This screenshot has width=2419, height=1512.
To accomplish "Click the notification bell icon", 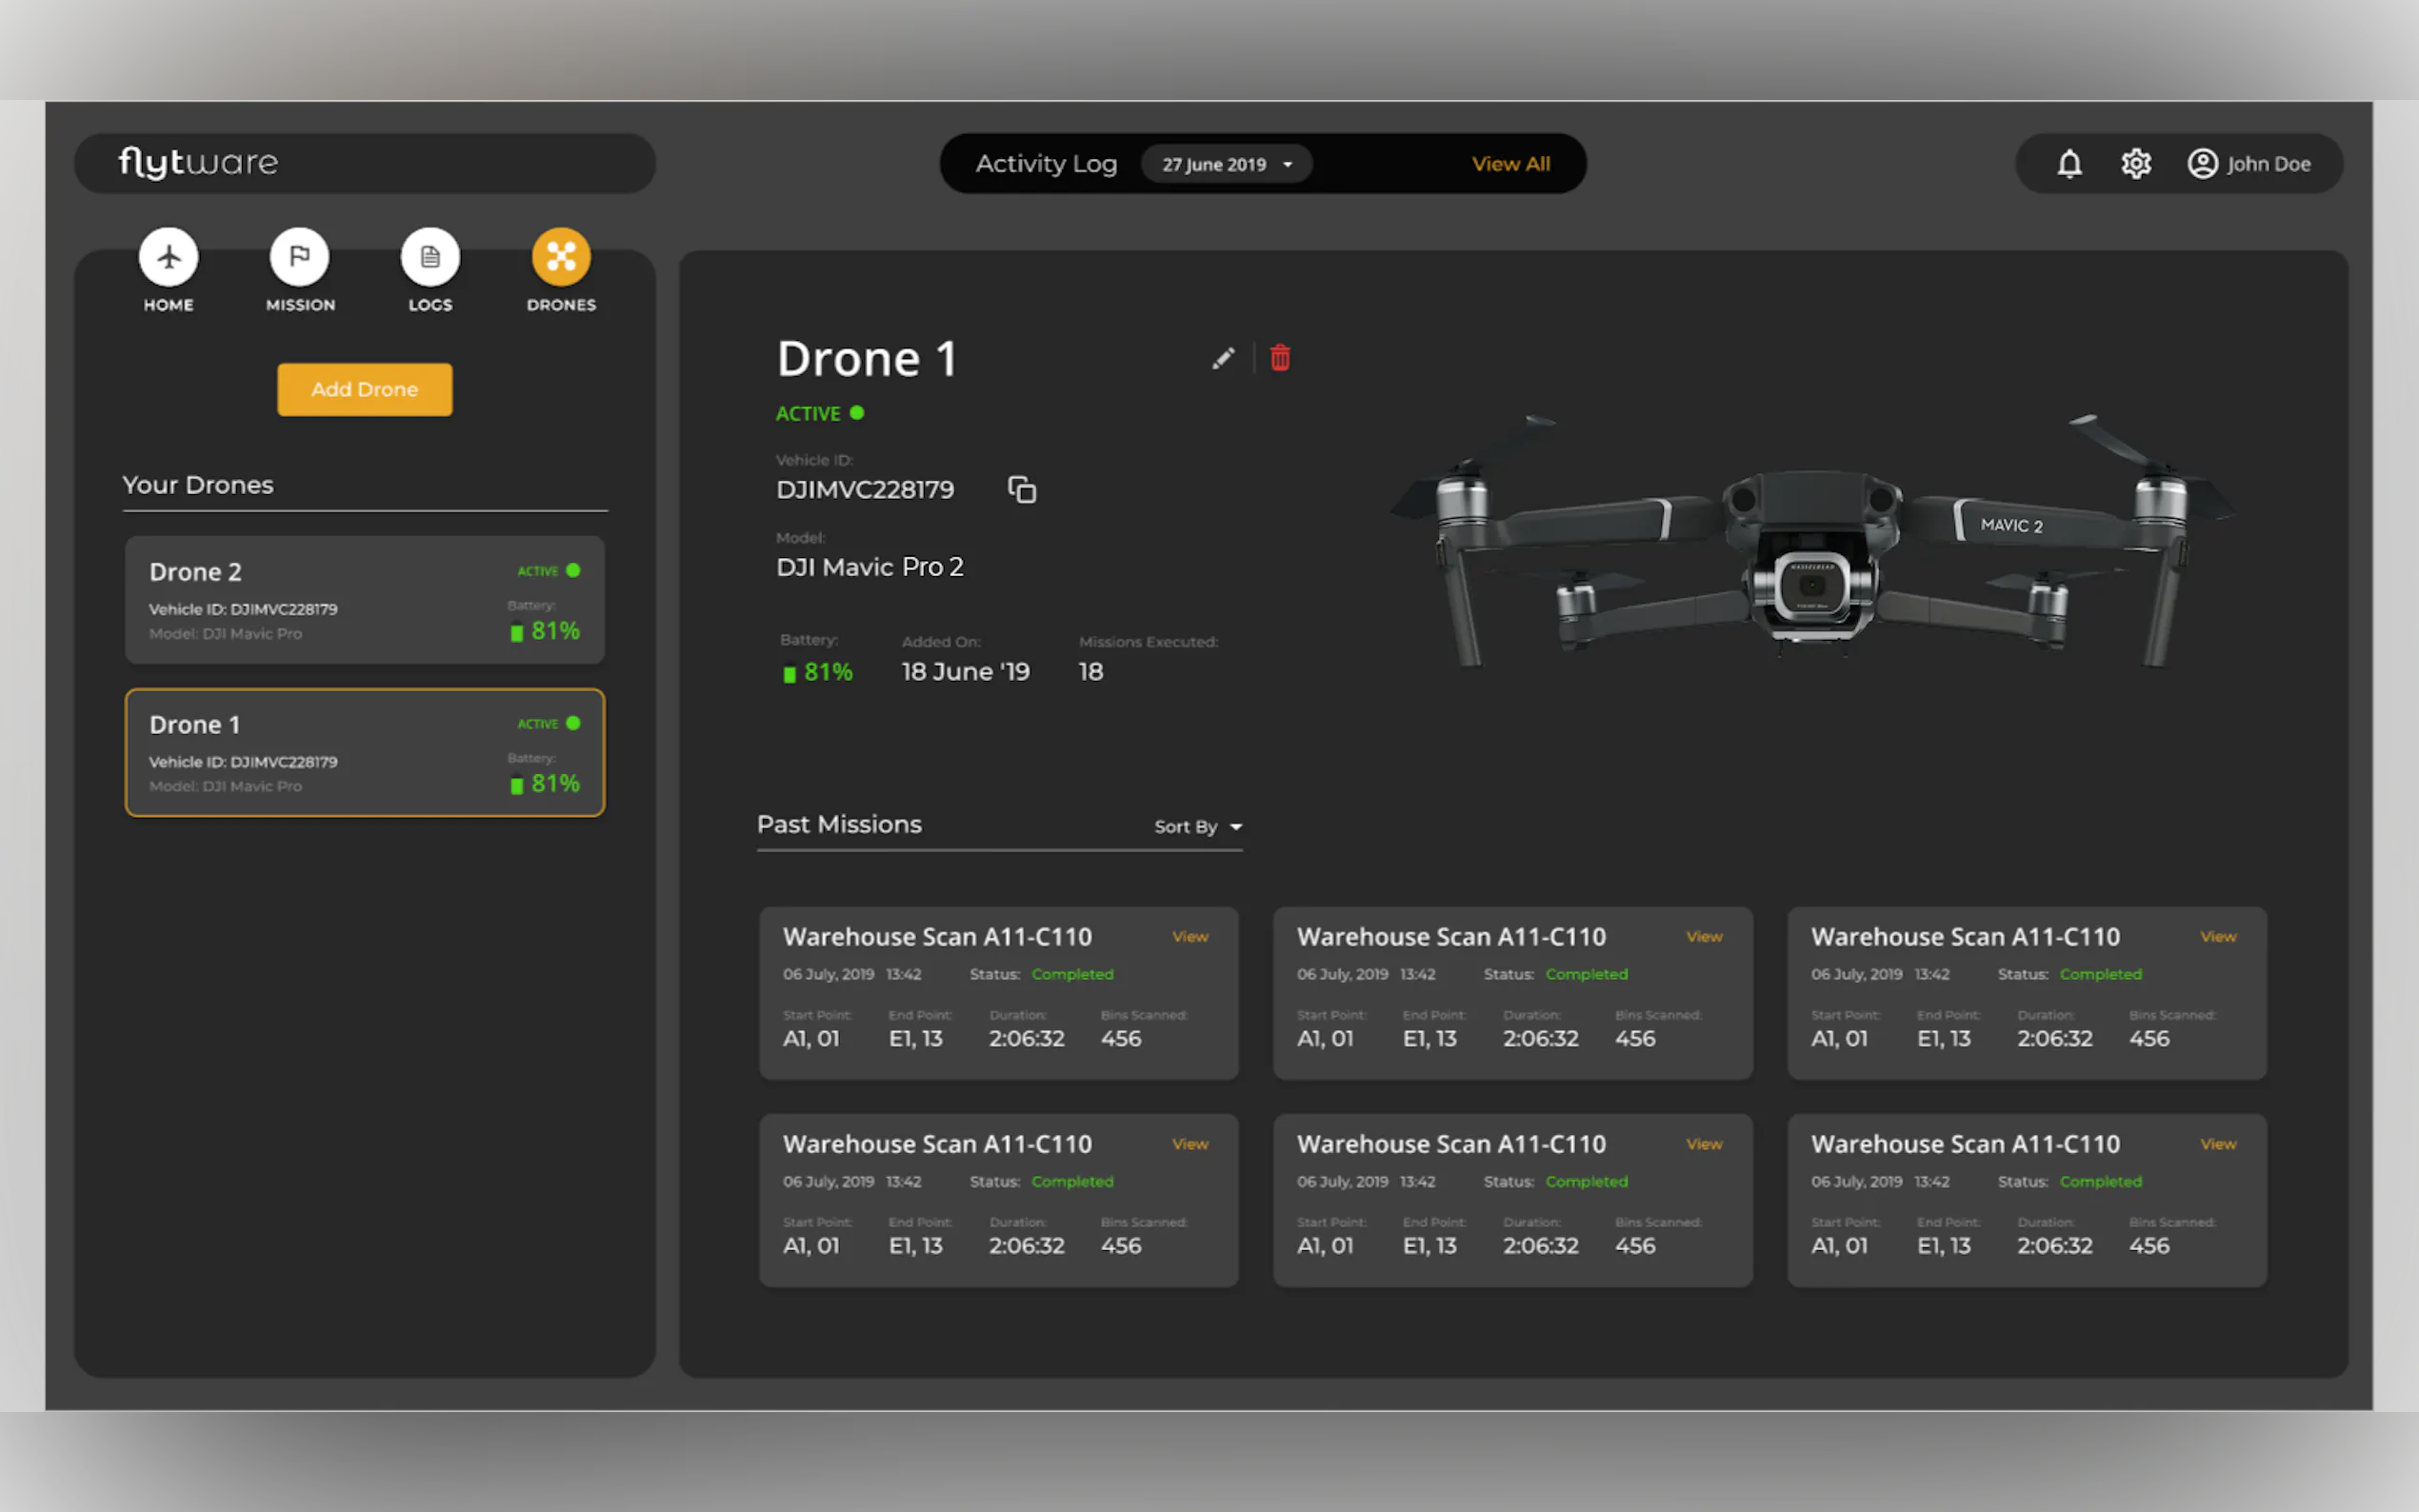I will (2069, 163).
